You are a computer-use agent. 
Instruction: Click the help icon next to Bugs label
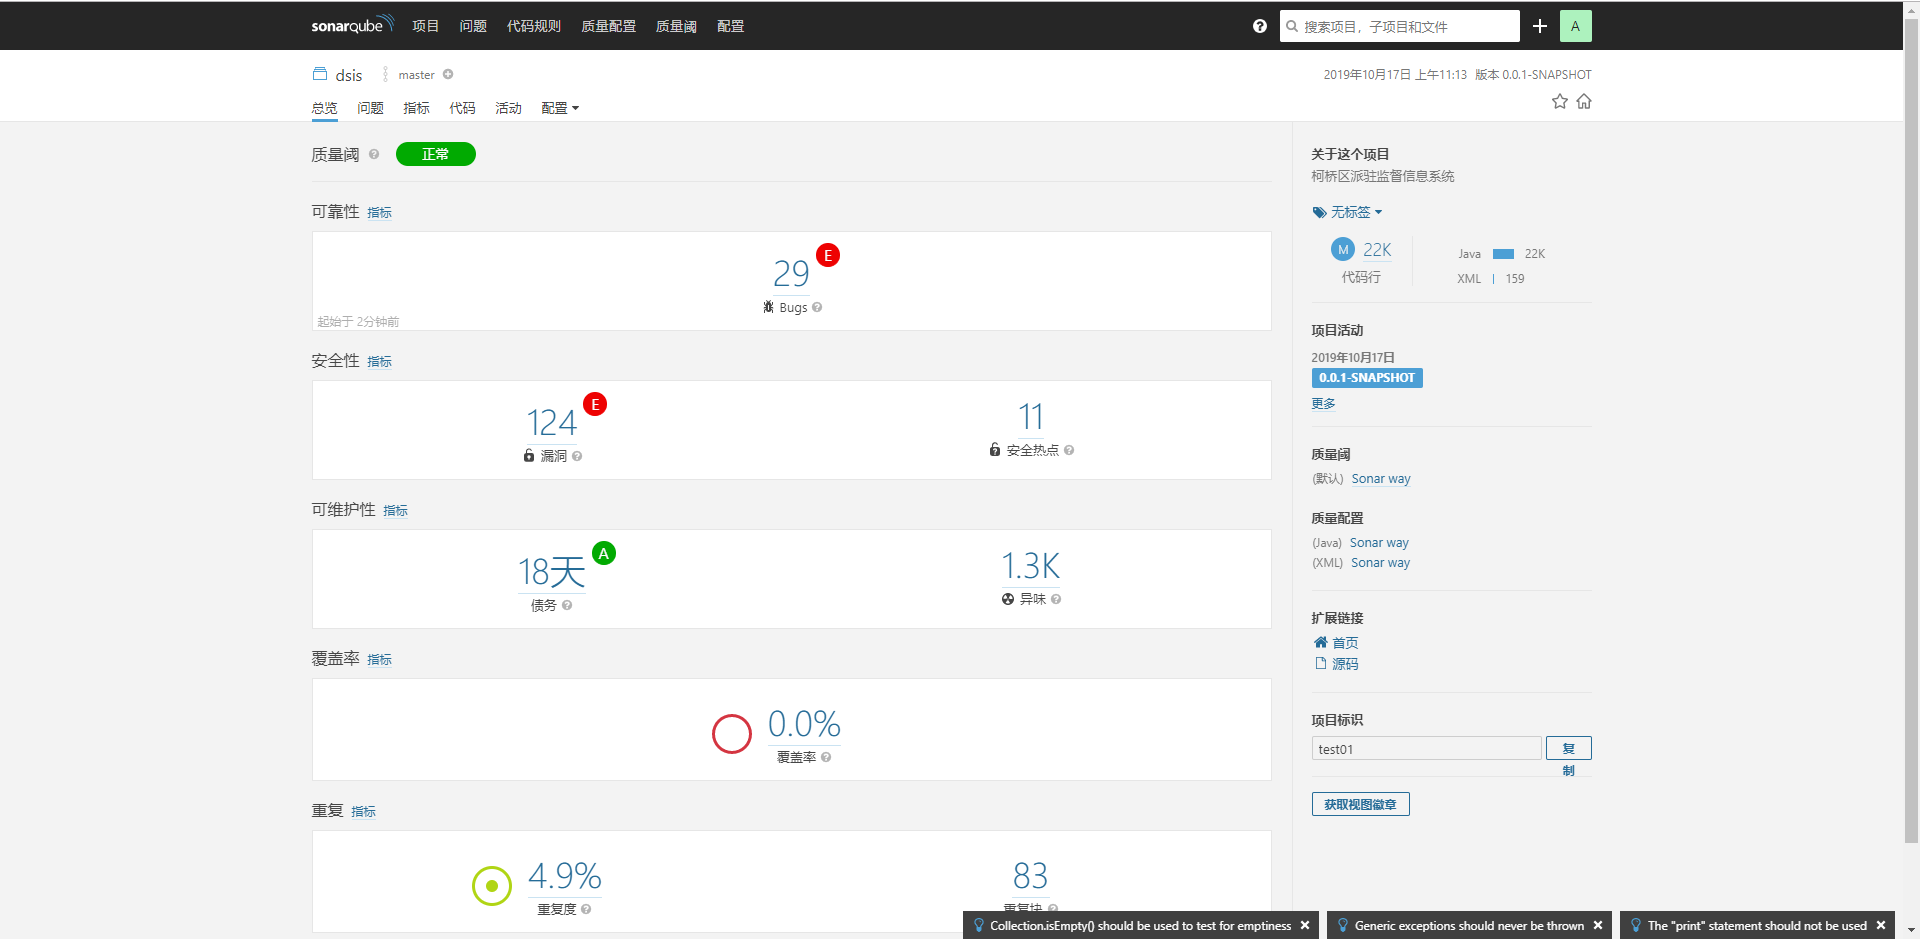(817, 307)
